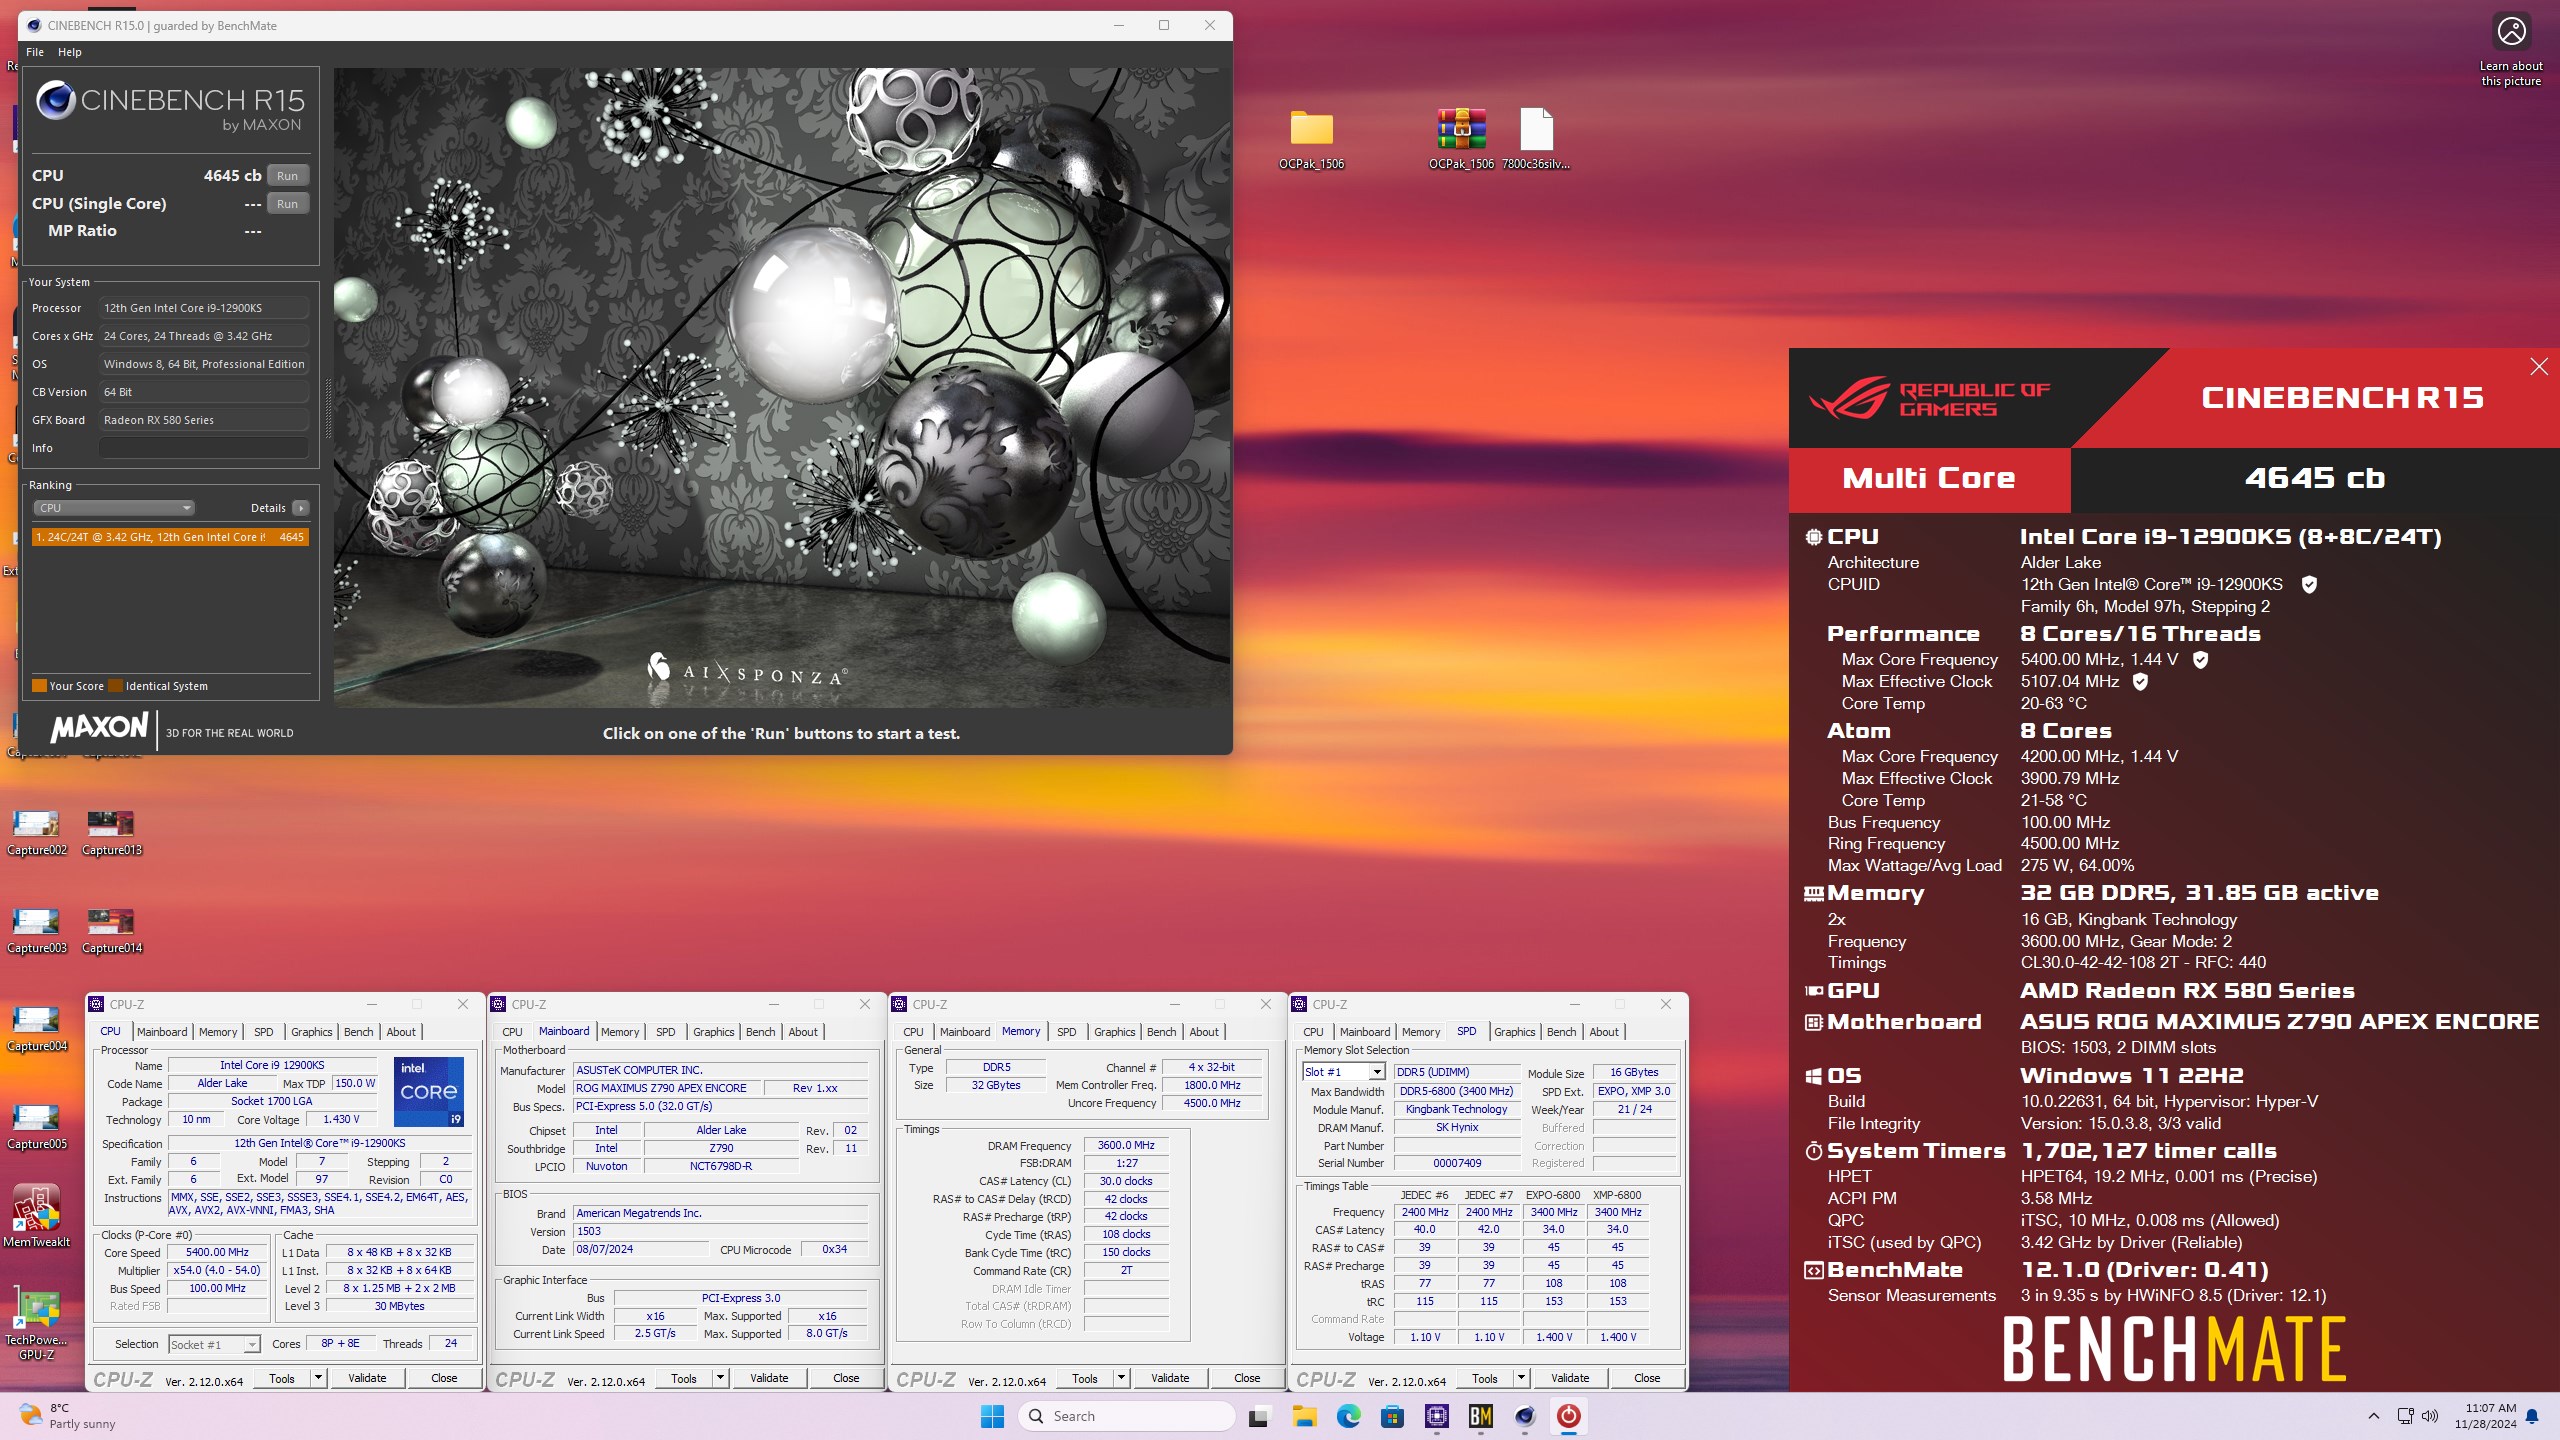Select the top ranking entry 12th Gen Intel Core

[170, 537]
